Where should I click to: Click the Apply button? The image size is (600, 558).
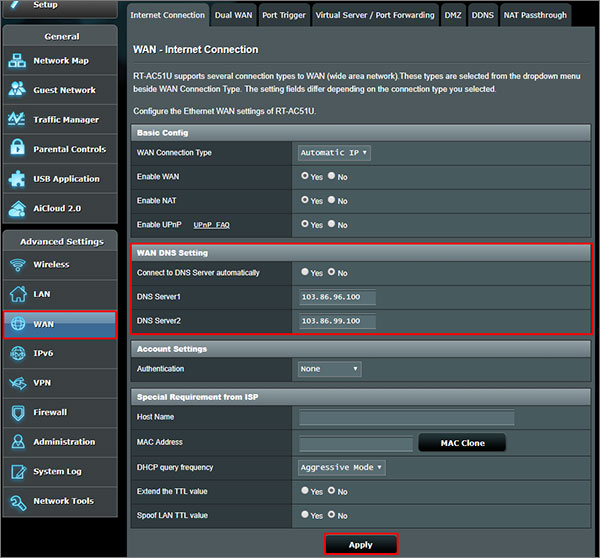(x=360, y=545)
